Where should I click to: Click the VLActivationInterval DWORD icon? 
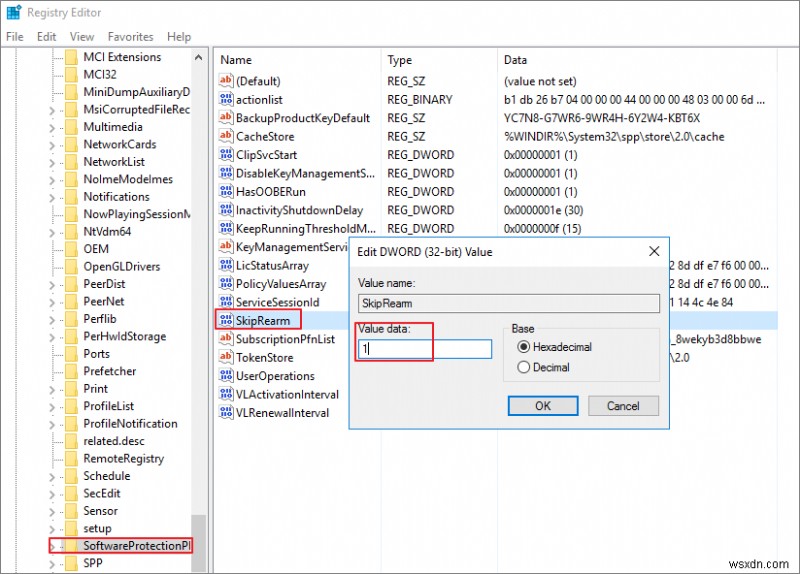click(226, 394)
